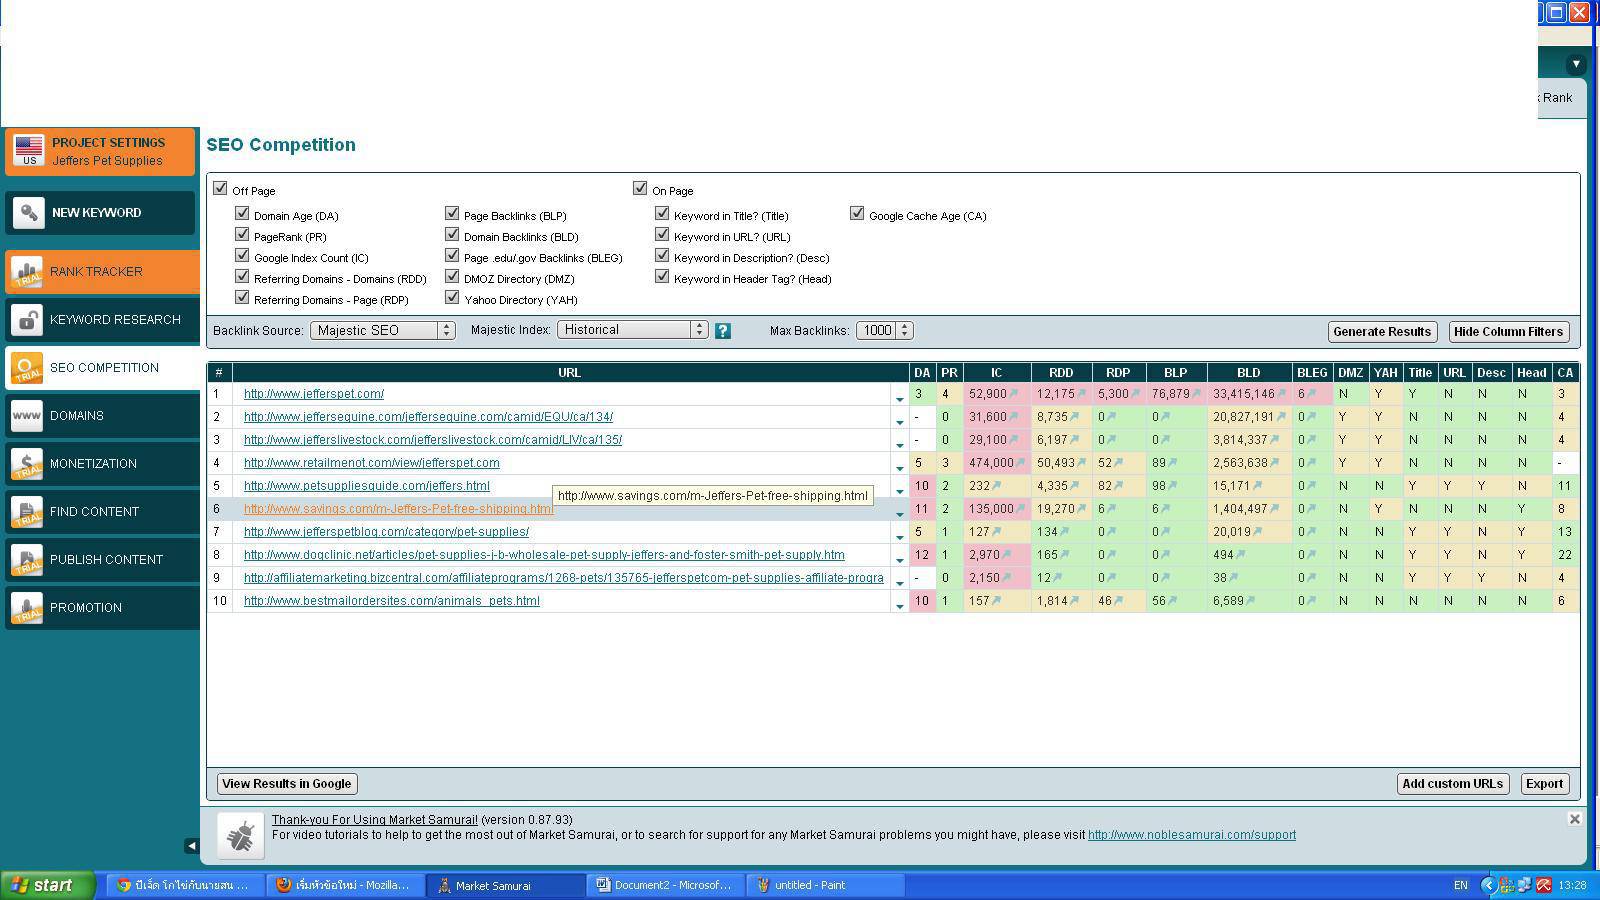The image size is (1600, 900).
Task: Click View Results in Google button
Action: (x=287, y=784)
